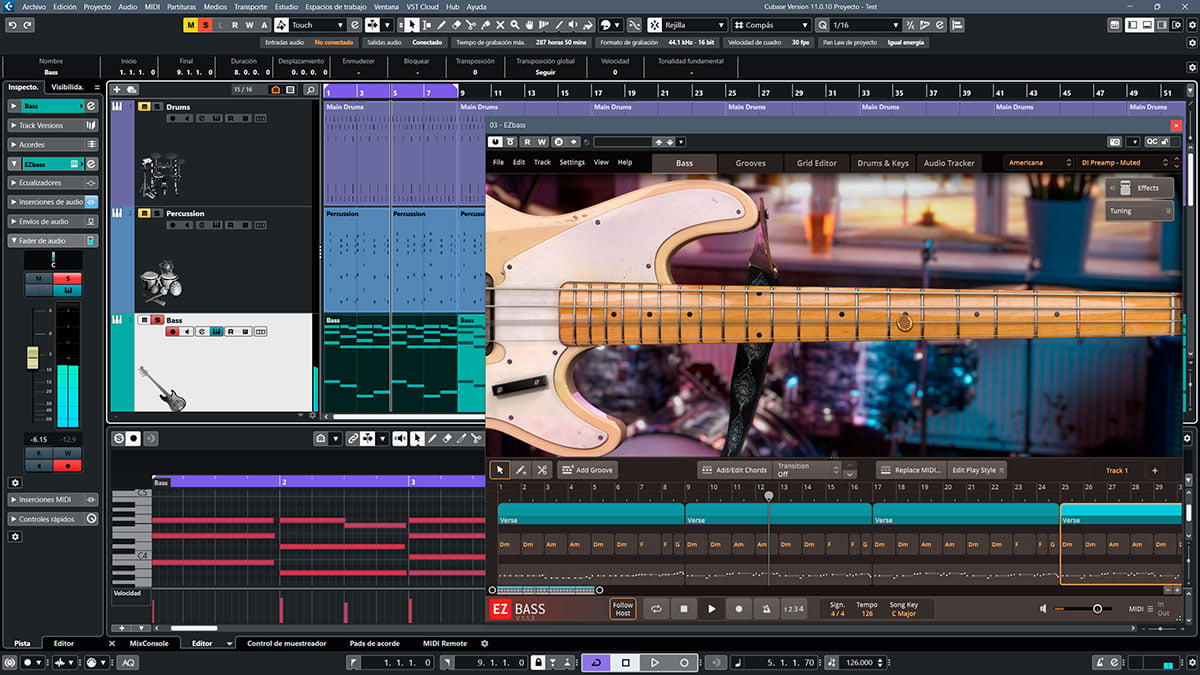Select the Range Selection tool
The width and height of the screenshot is (1200, 675).
pos(426,25)
